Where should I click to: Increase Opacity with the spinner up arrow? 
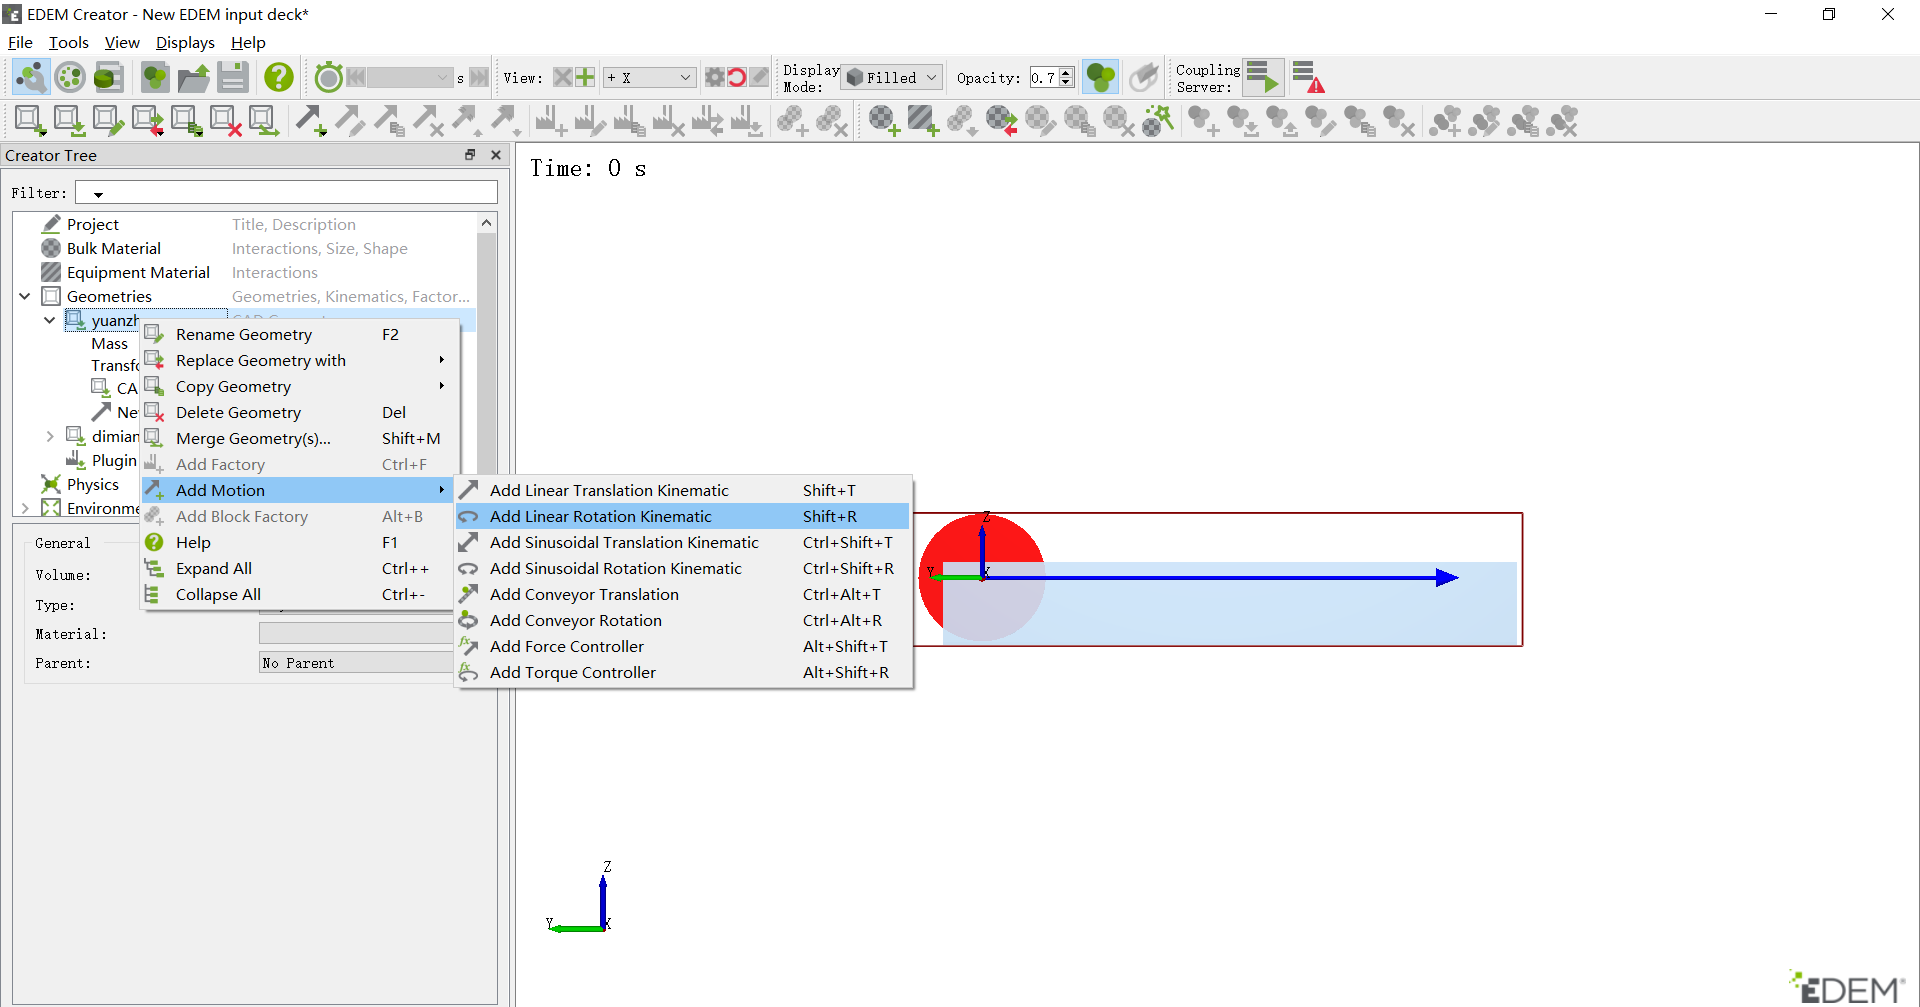(1066, 72)
